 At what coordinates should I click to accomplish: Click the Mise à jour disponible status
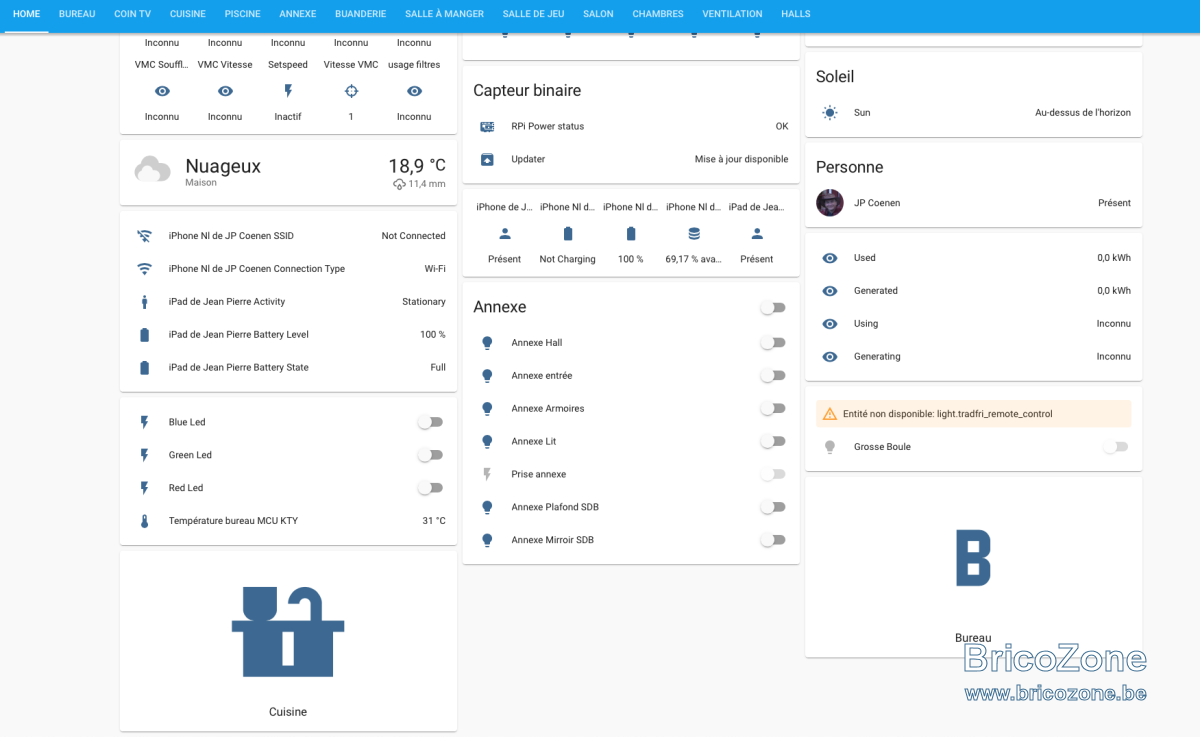click(x=741, y=159)
